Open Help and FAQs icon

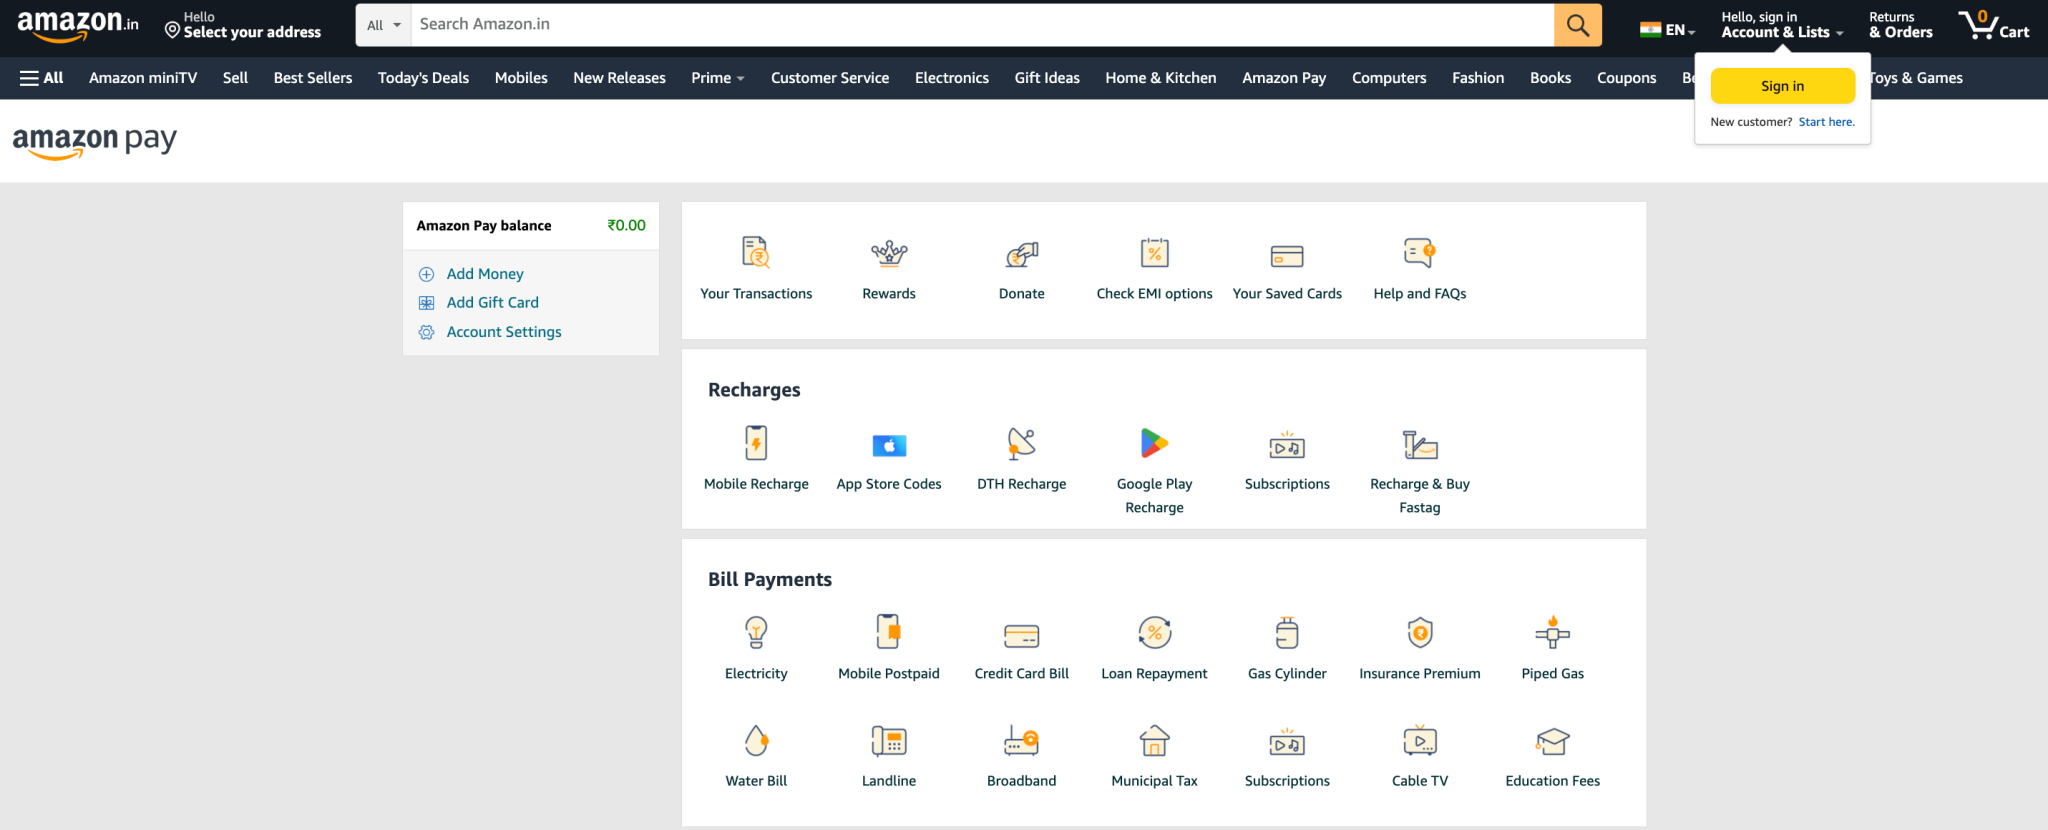1420,253
